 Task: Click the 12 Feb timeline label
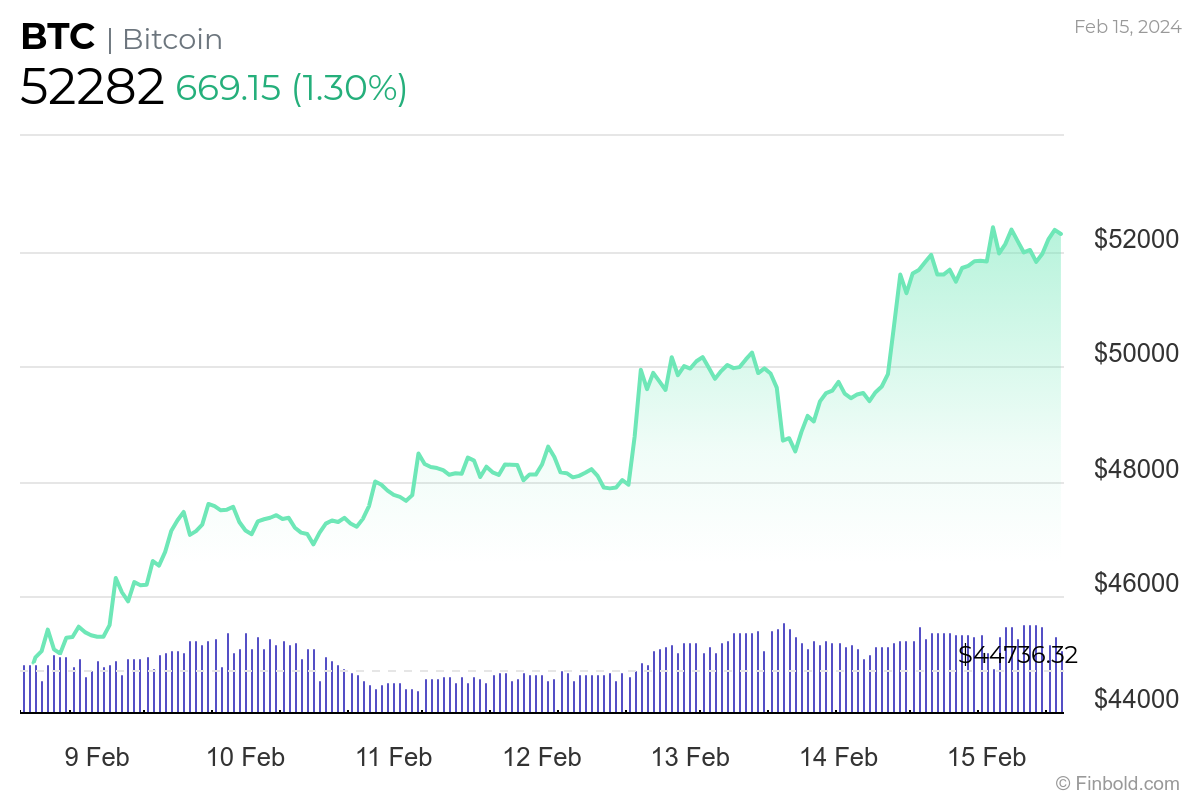coord(542,757)
